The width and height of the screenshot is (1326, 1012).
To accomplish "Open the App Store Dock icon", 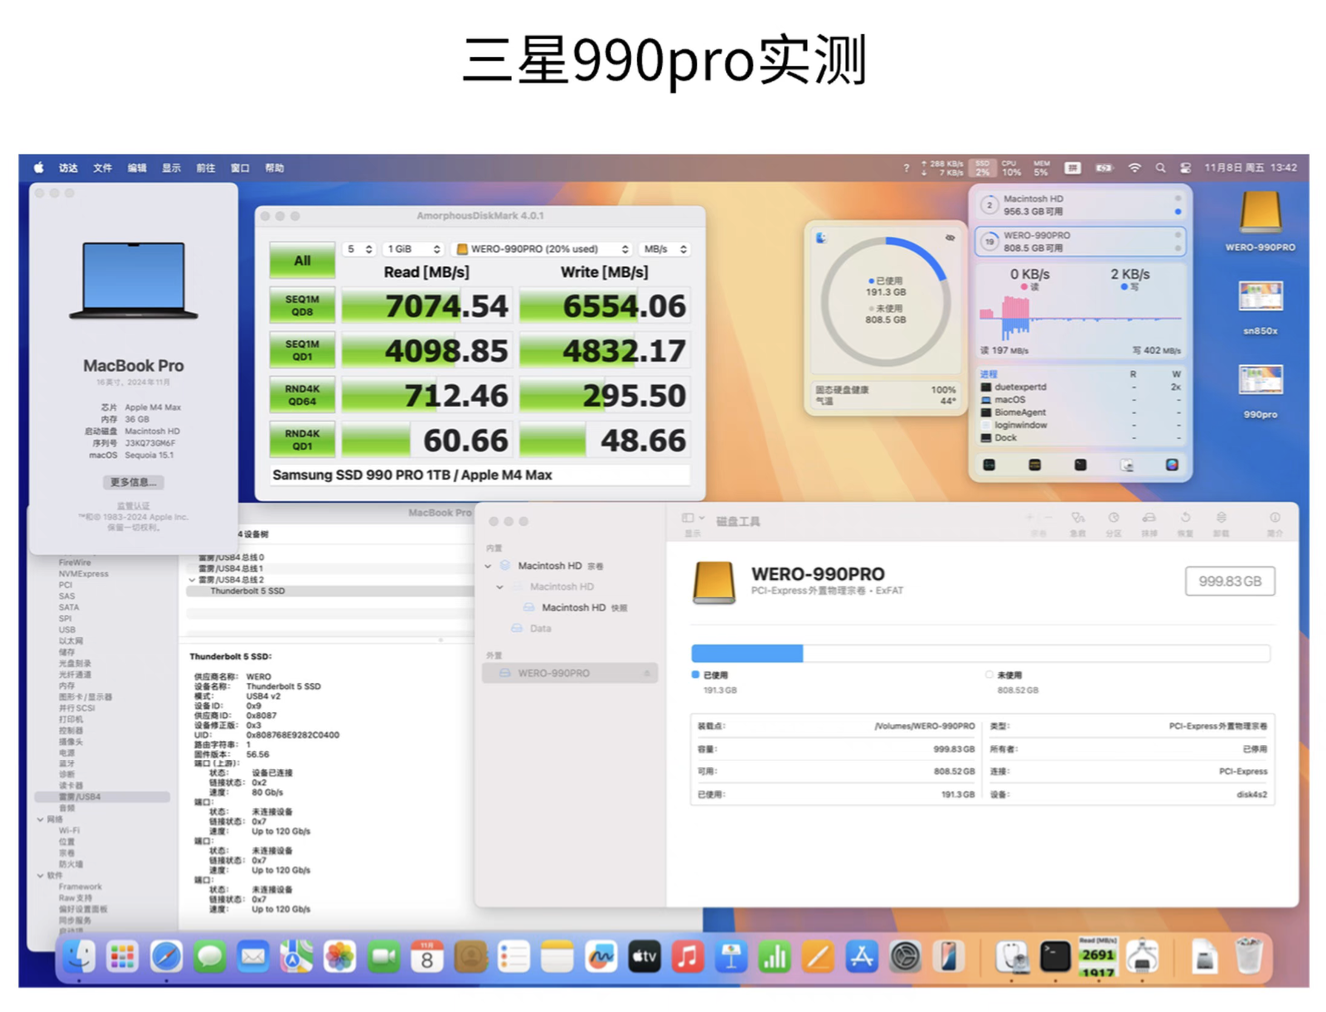I will [x=861, y=957].
